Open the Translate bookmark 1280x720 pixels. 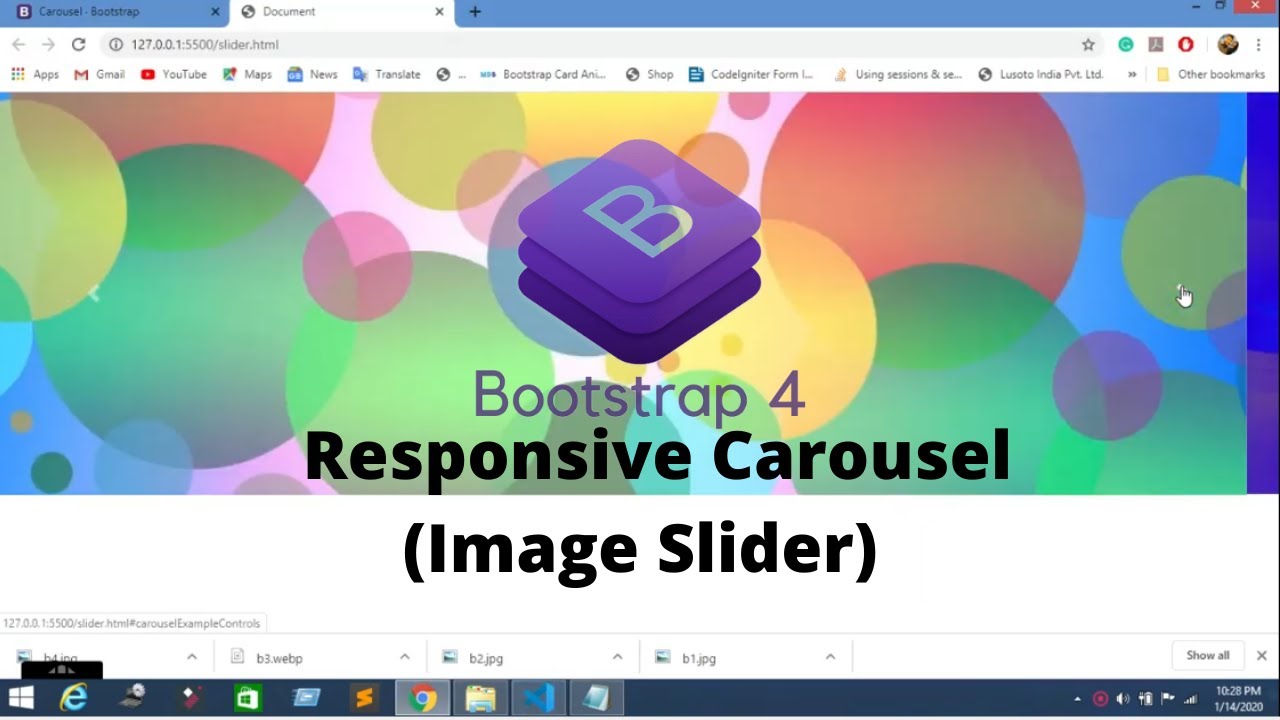pos(388,74)
